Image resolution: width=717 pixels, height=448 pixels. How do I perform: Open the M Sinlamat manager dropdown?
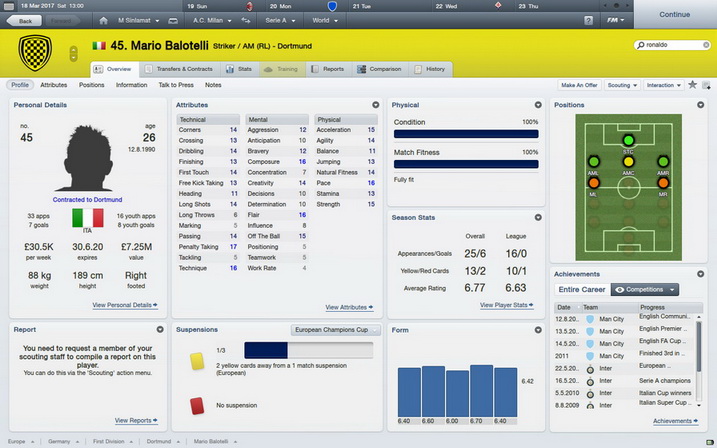pyautogui.click(x=138, y=21)
